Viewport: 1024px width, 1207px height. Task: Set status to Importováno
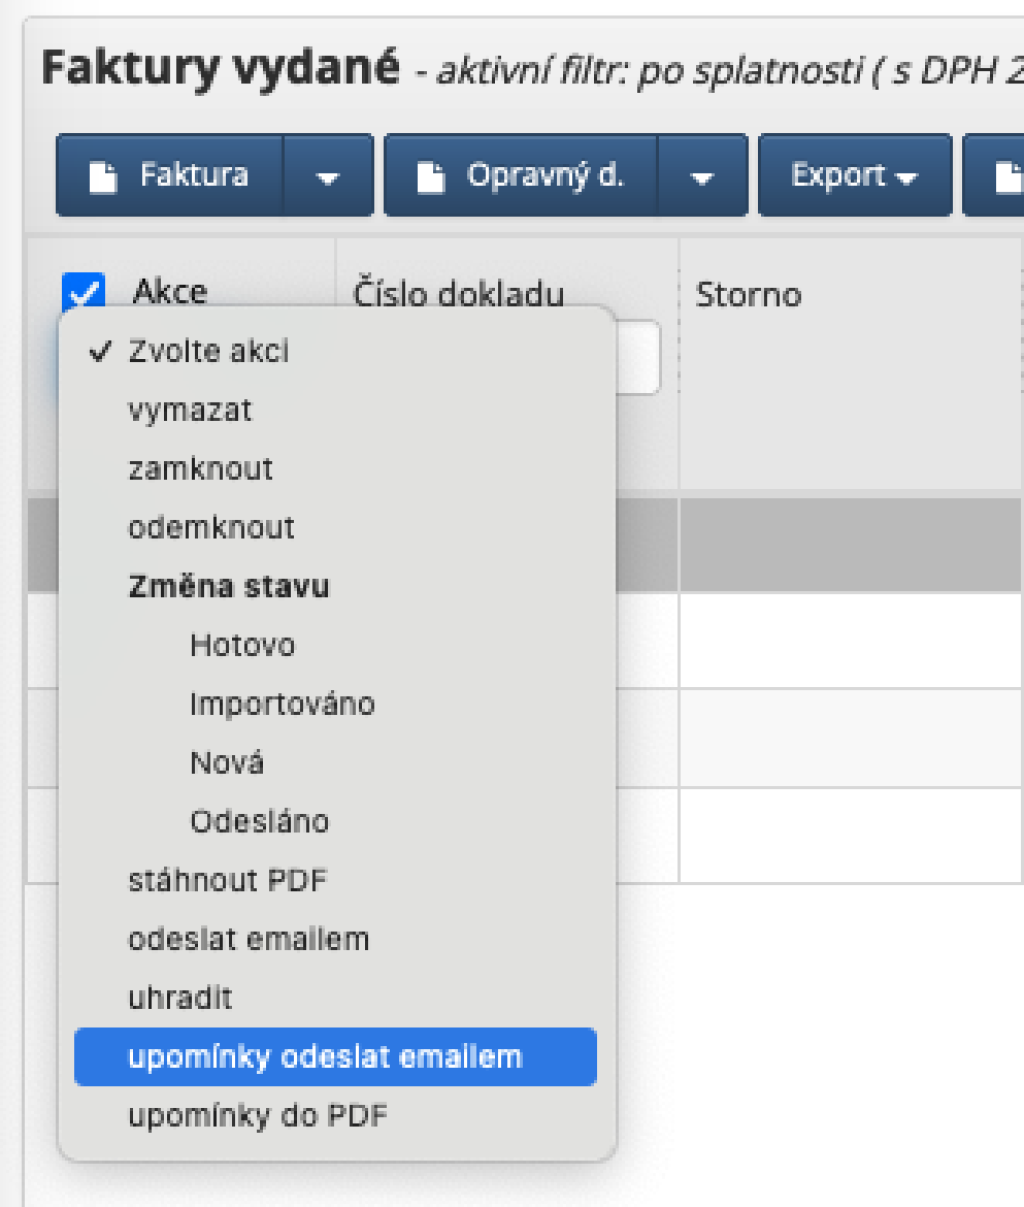point(282,704)
